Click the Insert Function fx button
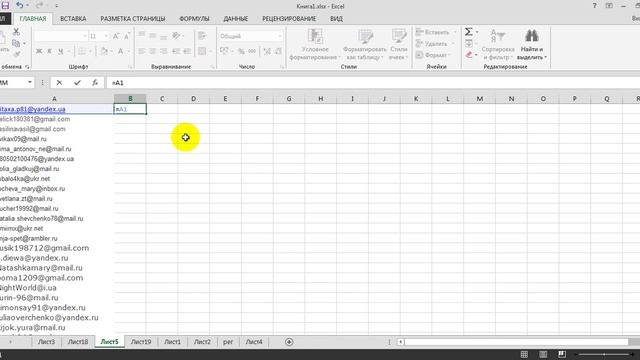The height and width of the screenshot is (360, 640). 95,82
